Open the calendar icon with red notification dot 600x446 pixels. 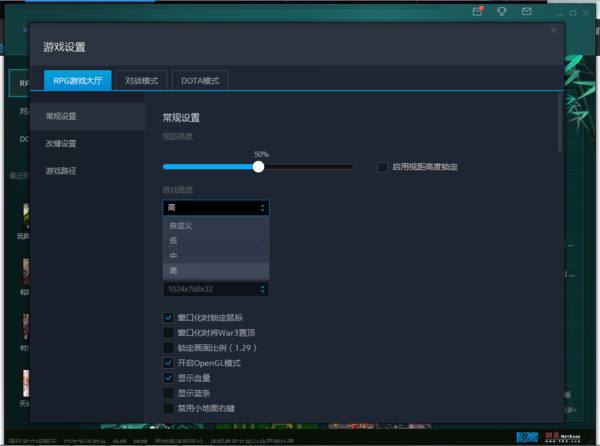click(x=477, y=12)
